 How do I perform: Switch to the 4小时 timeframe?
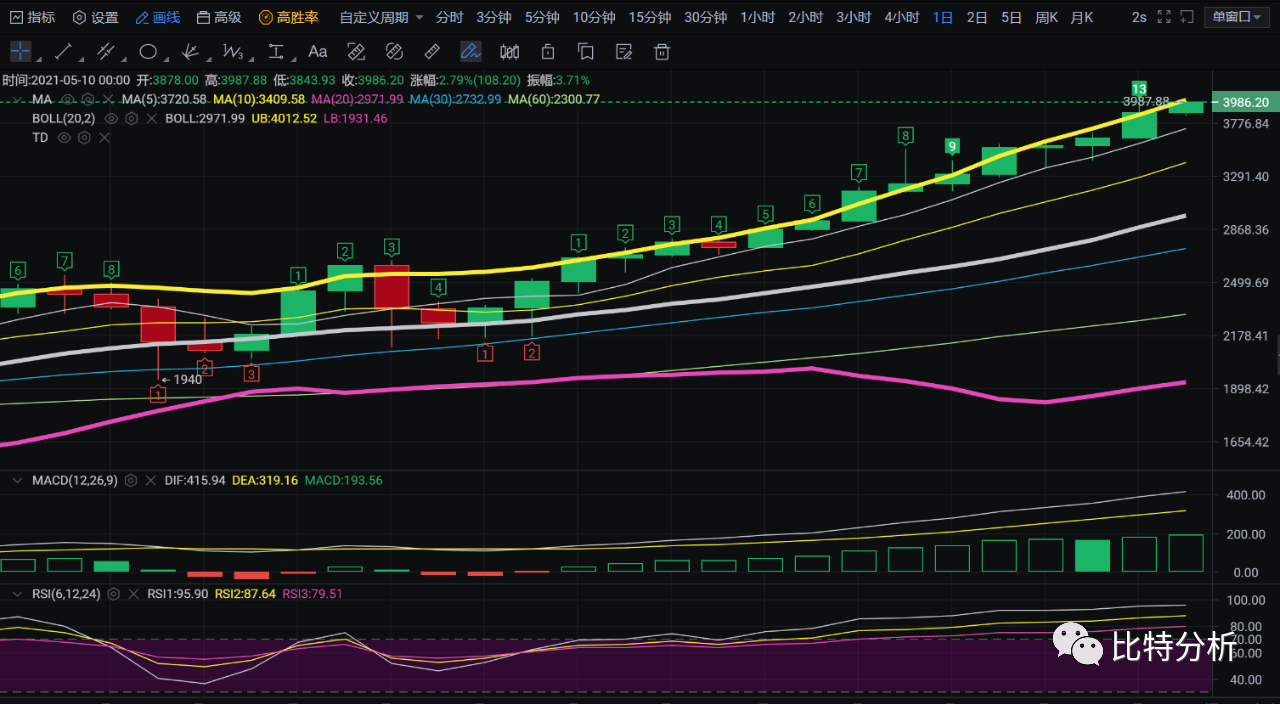tap(901, 18)
